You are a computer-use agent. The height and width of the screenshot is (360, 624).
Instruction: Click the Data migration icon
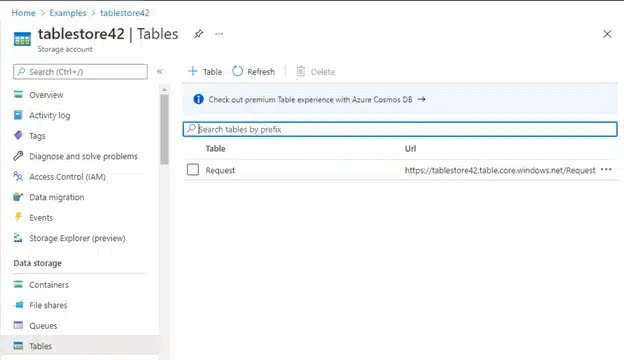18,197
